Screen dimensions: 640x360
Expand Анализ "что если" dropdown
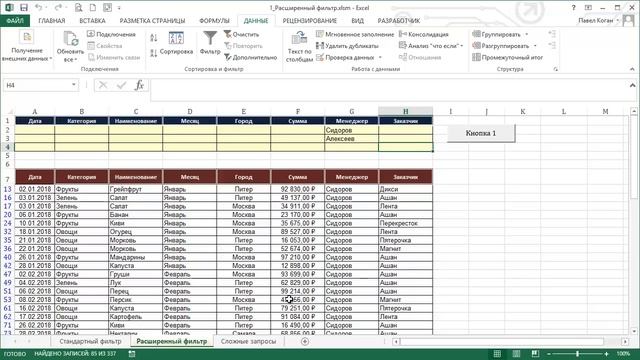click(462, 46)
